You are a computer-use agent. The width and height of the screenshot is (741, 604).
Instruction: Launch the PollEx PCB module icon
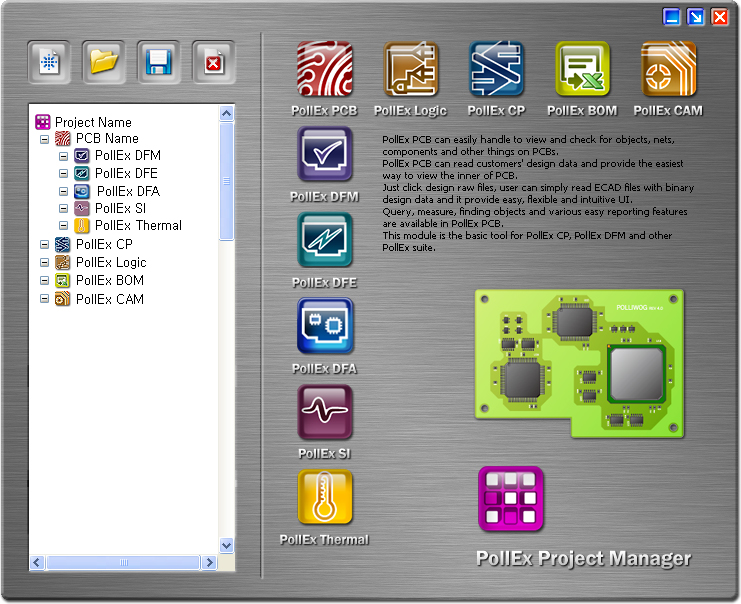click(325, 69)
